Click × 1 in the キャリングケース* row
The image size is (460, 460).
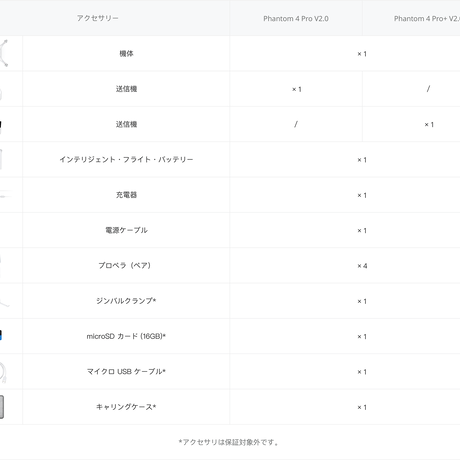point(362,407)
